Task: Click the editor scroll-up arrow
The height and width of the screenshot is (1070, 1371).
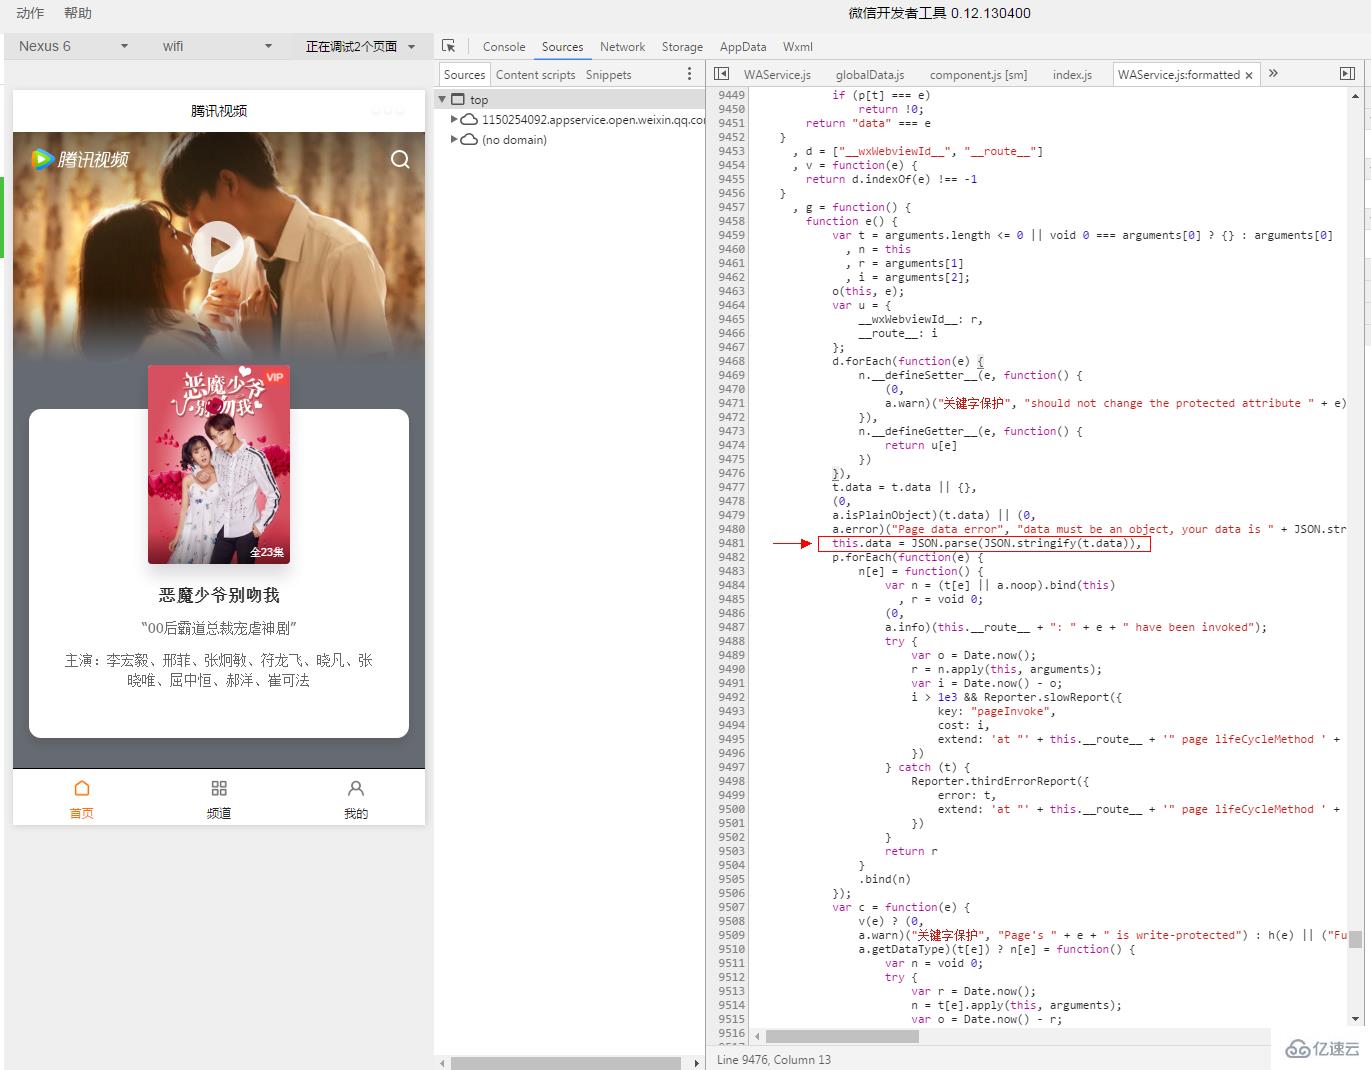Action: [1355, 97]
